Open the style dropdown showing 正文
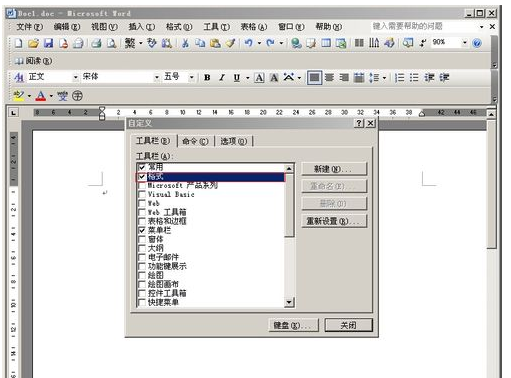This screenshot has width=511, height=378. pyautogui.click(x=76, y=78)
